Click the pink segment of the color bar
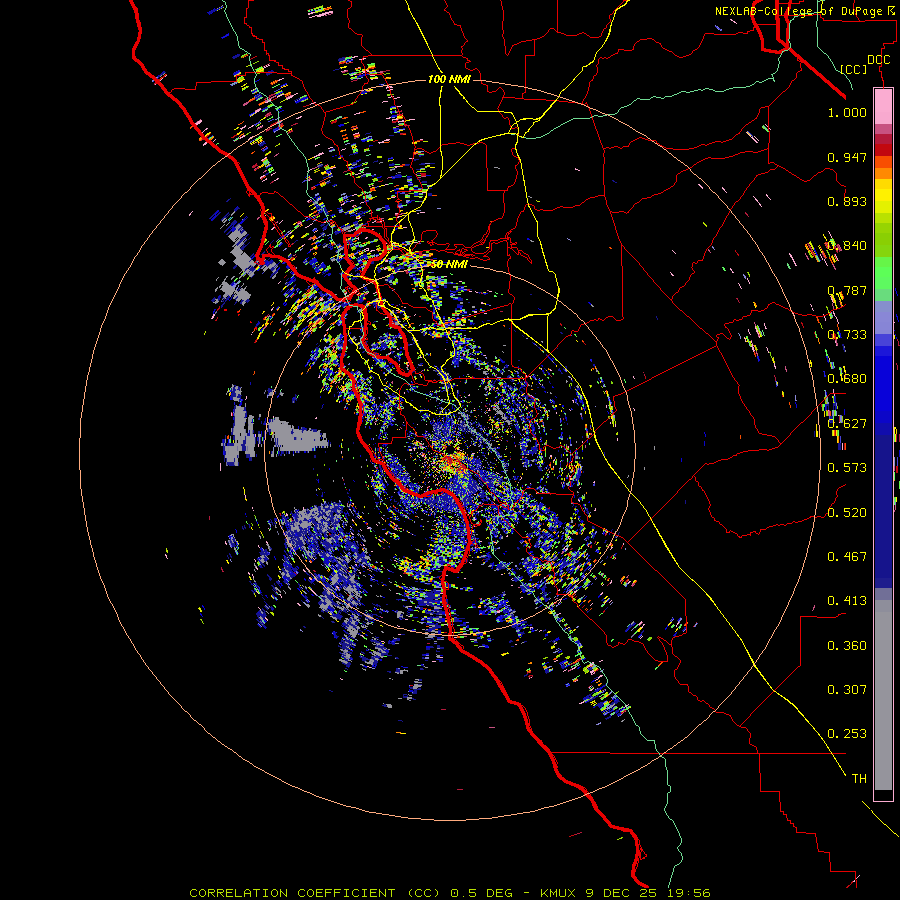 tap(883, 107)
